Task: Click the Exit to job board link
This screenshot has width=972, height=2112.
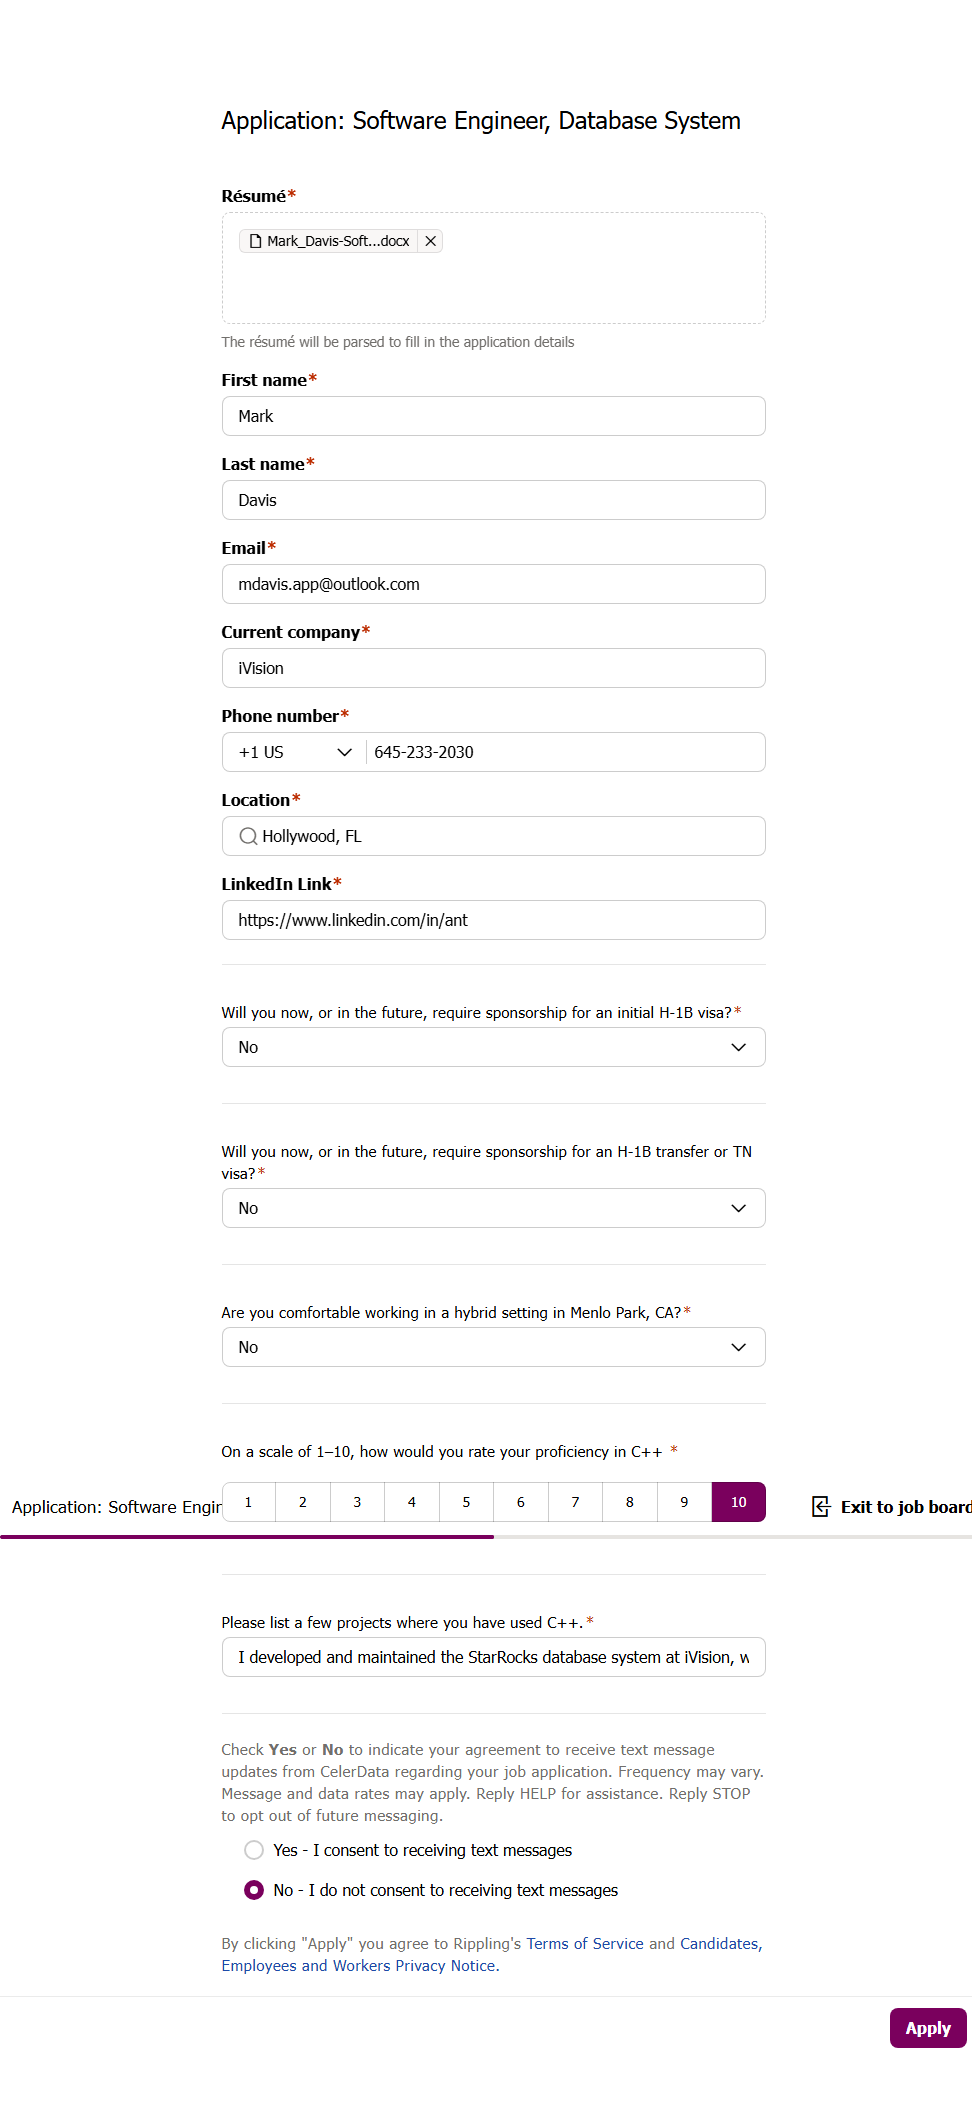Action: [904, 1507]
